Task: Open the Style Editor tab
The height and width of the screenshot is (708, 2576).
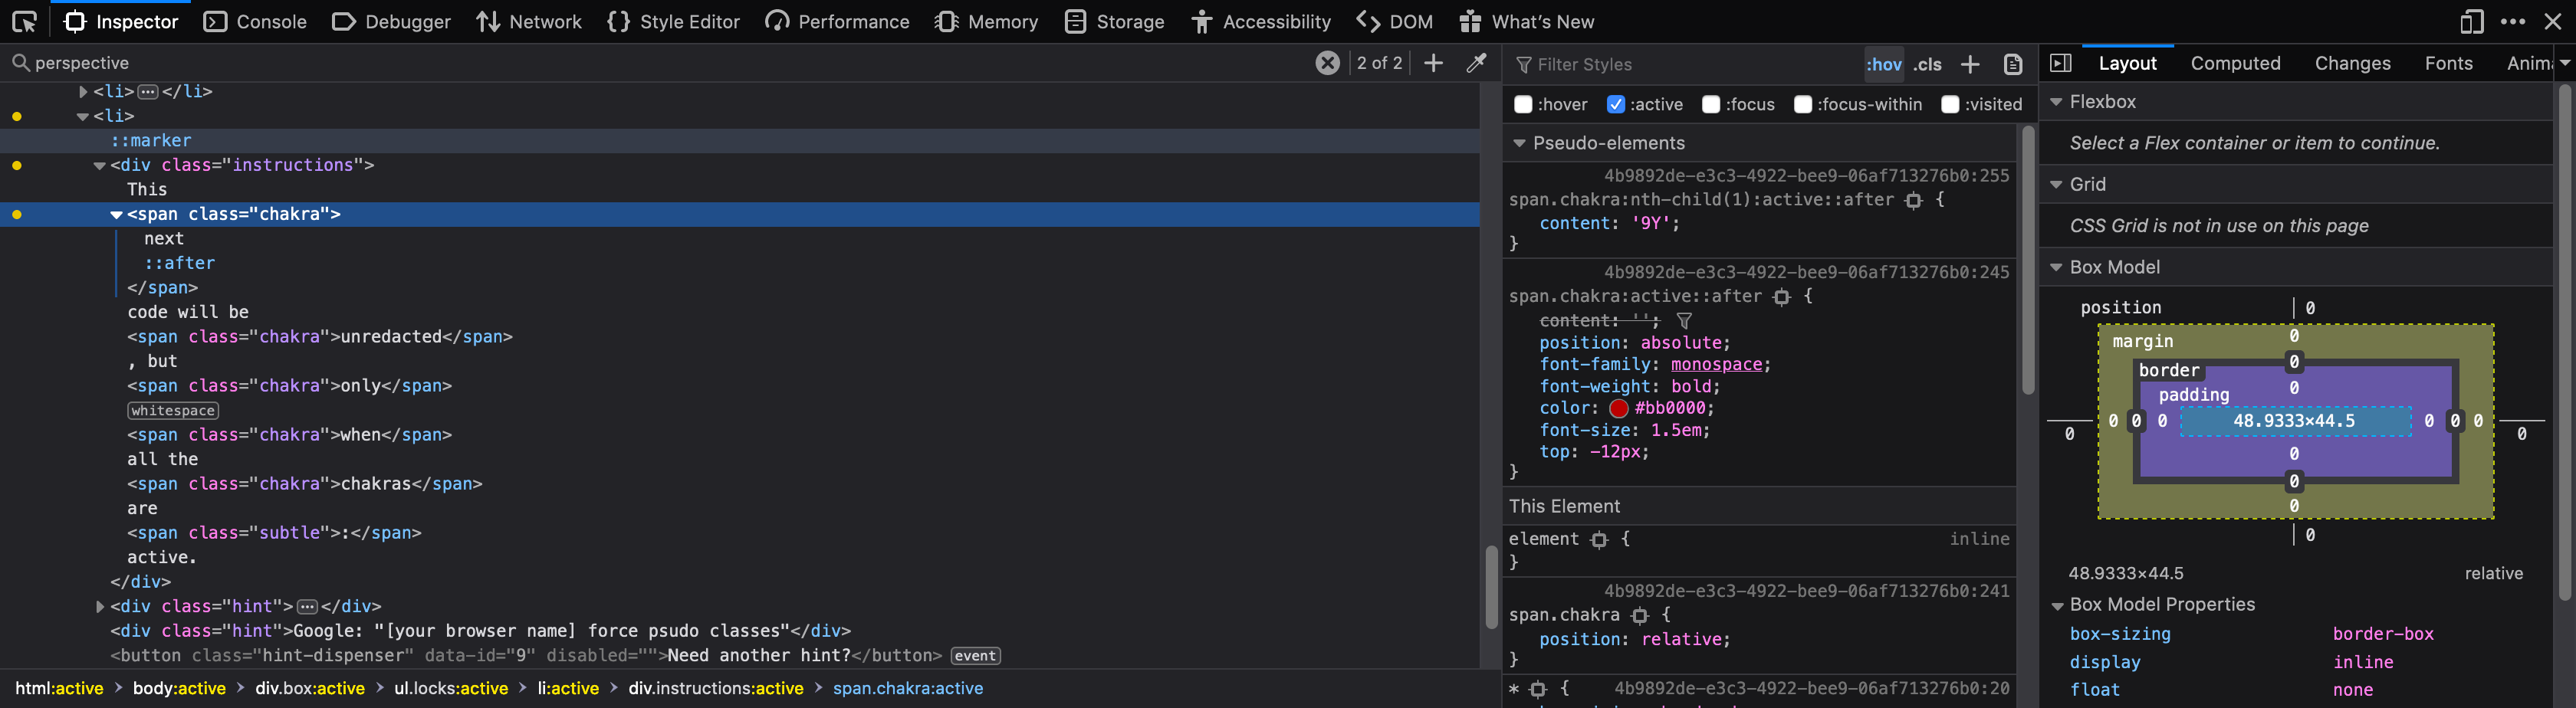Action: point(673,21)
